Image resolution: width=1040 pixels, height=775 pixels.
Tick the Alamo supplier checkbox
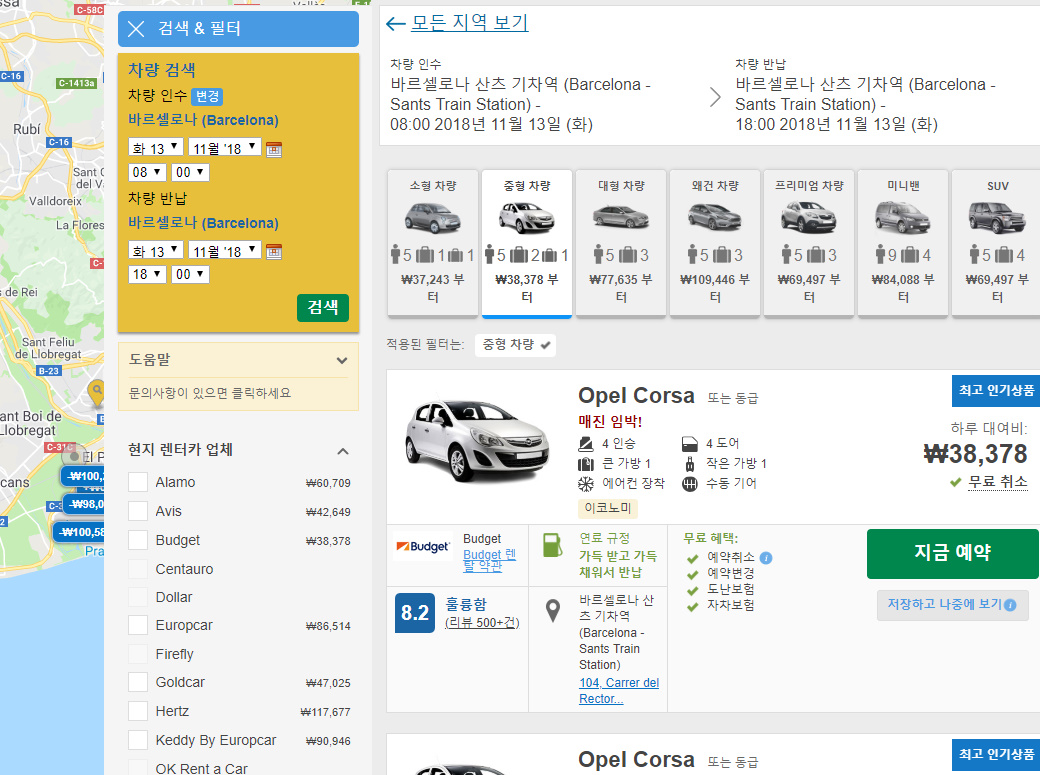tap(138, 482)
